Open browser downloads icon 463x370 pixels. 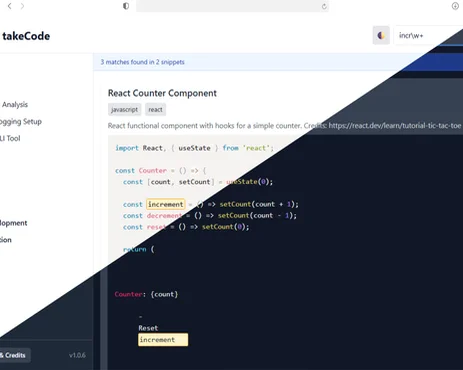455,6
